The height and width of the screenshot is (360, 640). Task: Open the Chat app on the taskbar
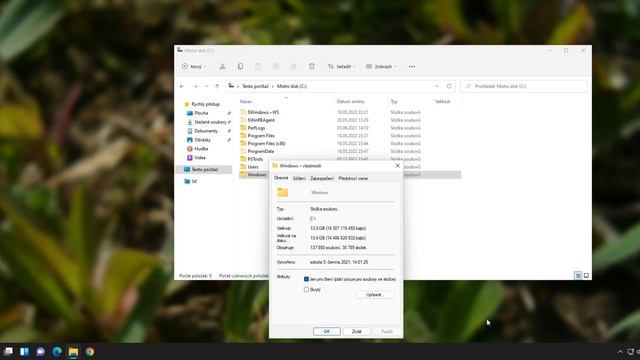40,351
